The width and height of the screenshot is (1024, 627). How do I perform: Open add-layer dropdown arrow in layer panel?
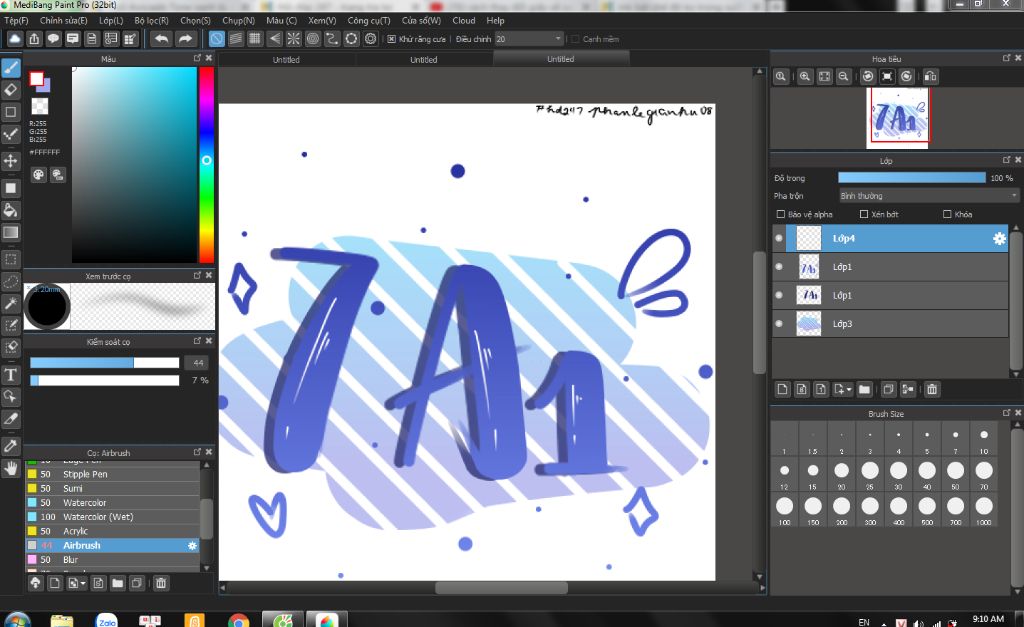848,390
